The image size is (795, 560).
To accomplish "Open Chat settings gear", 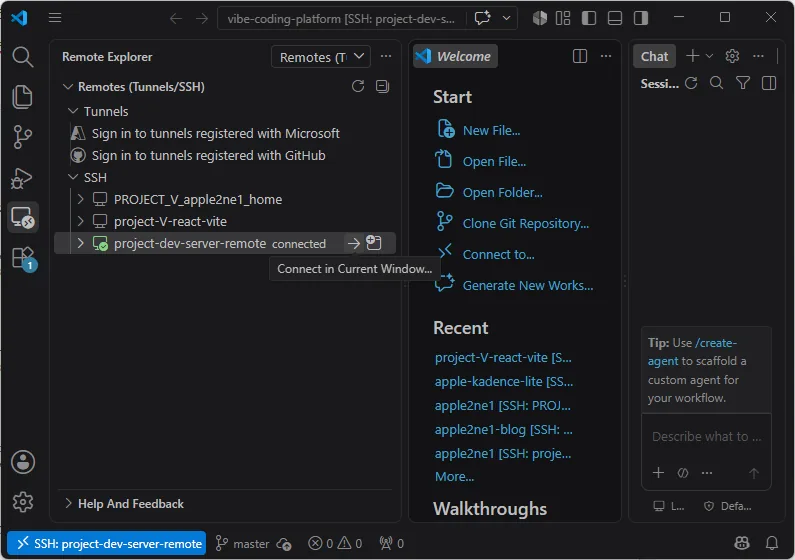I will pos(732,56).
